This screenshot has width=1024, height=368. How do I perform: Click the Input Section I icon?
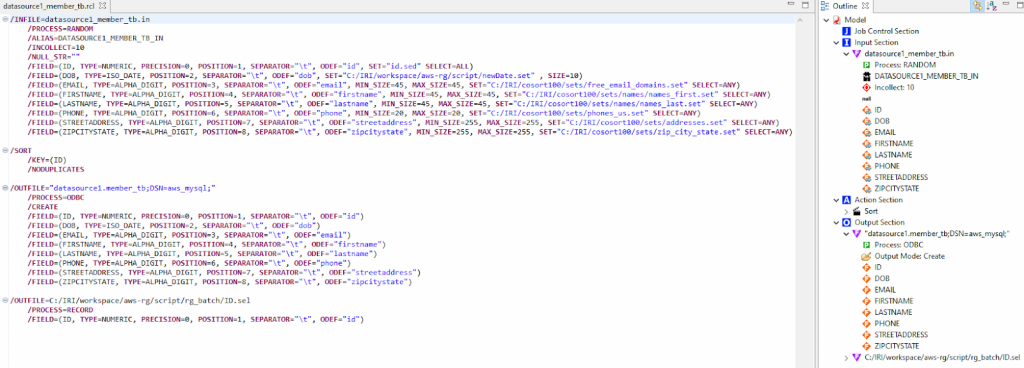[847, 42]
